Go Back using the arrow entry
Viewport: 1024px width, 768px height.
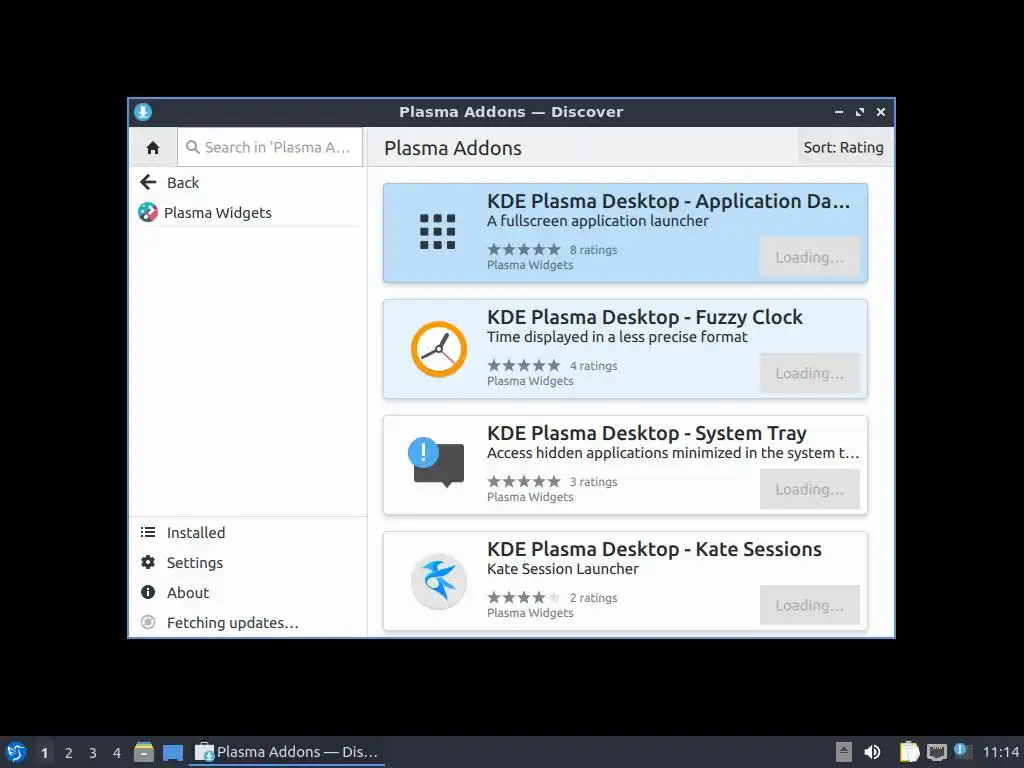[x=248, y=183]
